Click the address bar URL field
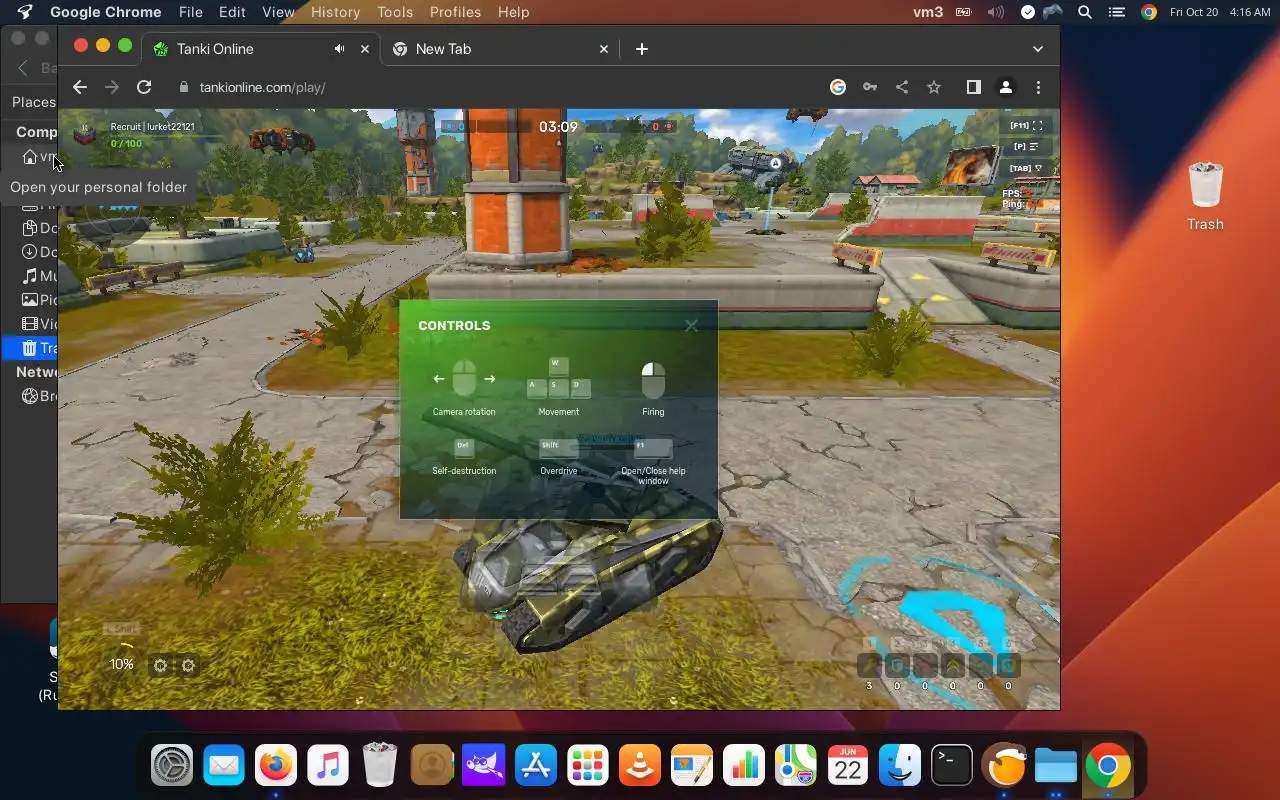 click(x=500, y=87)
